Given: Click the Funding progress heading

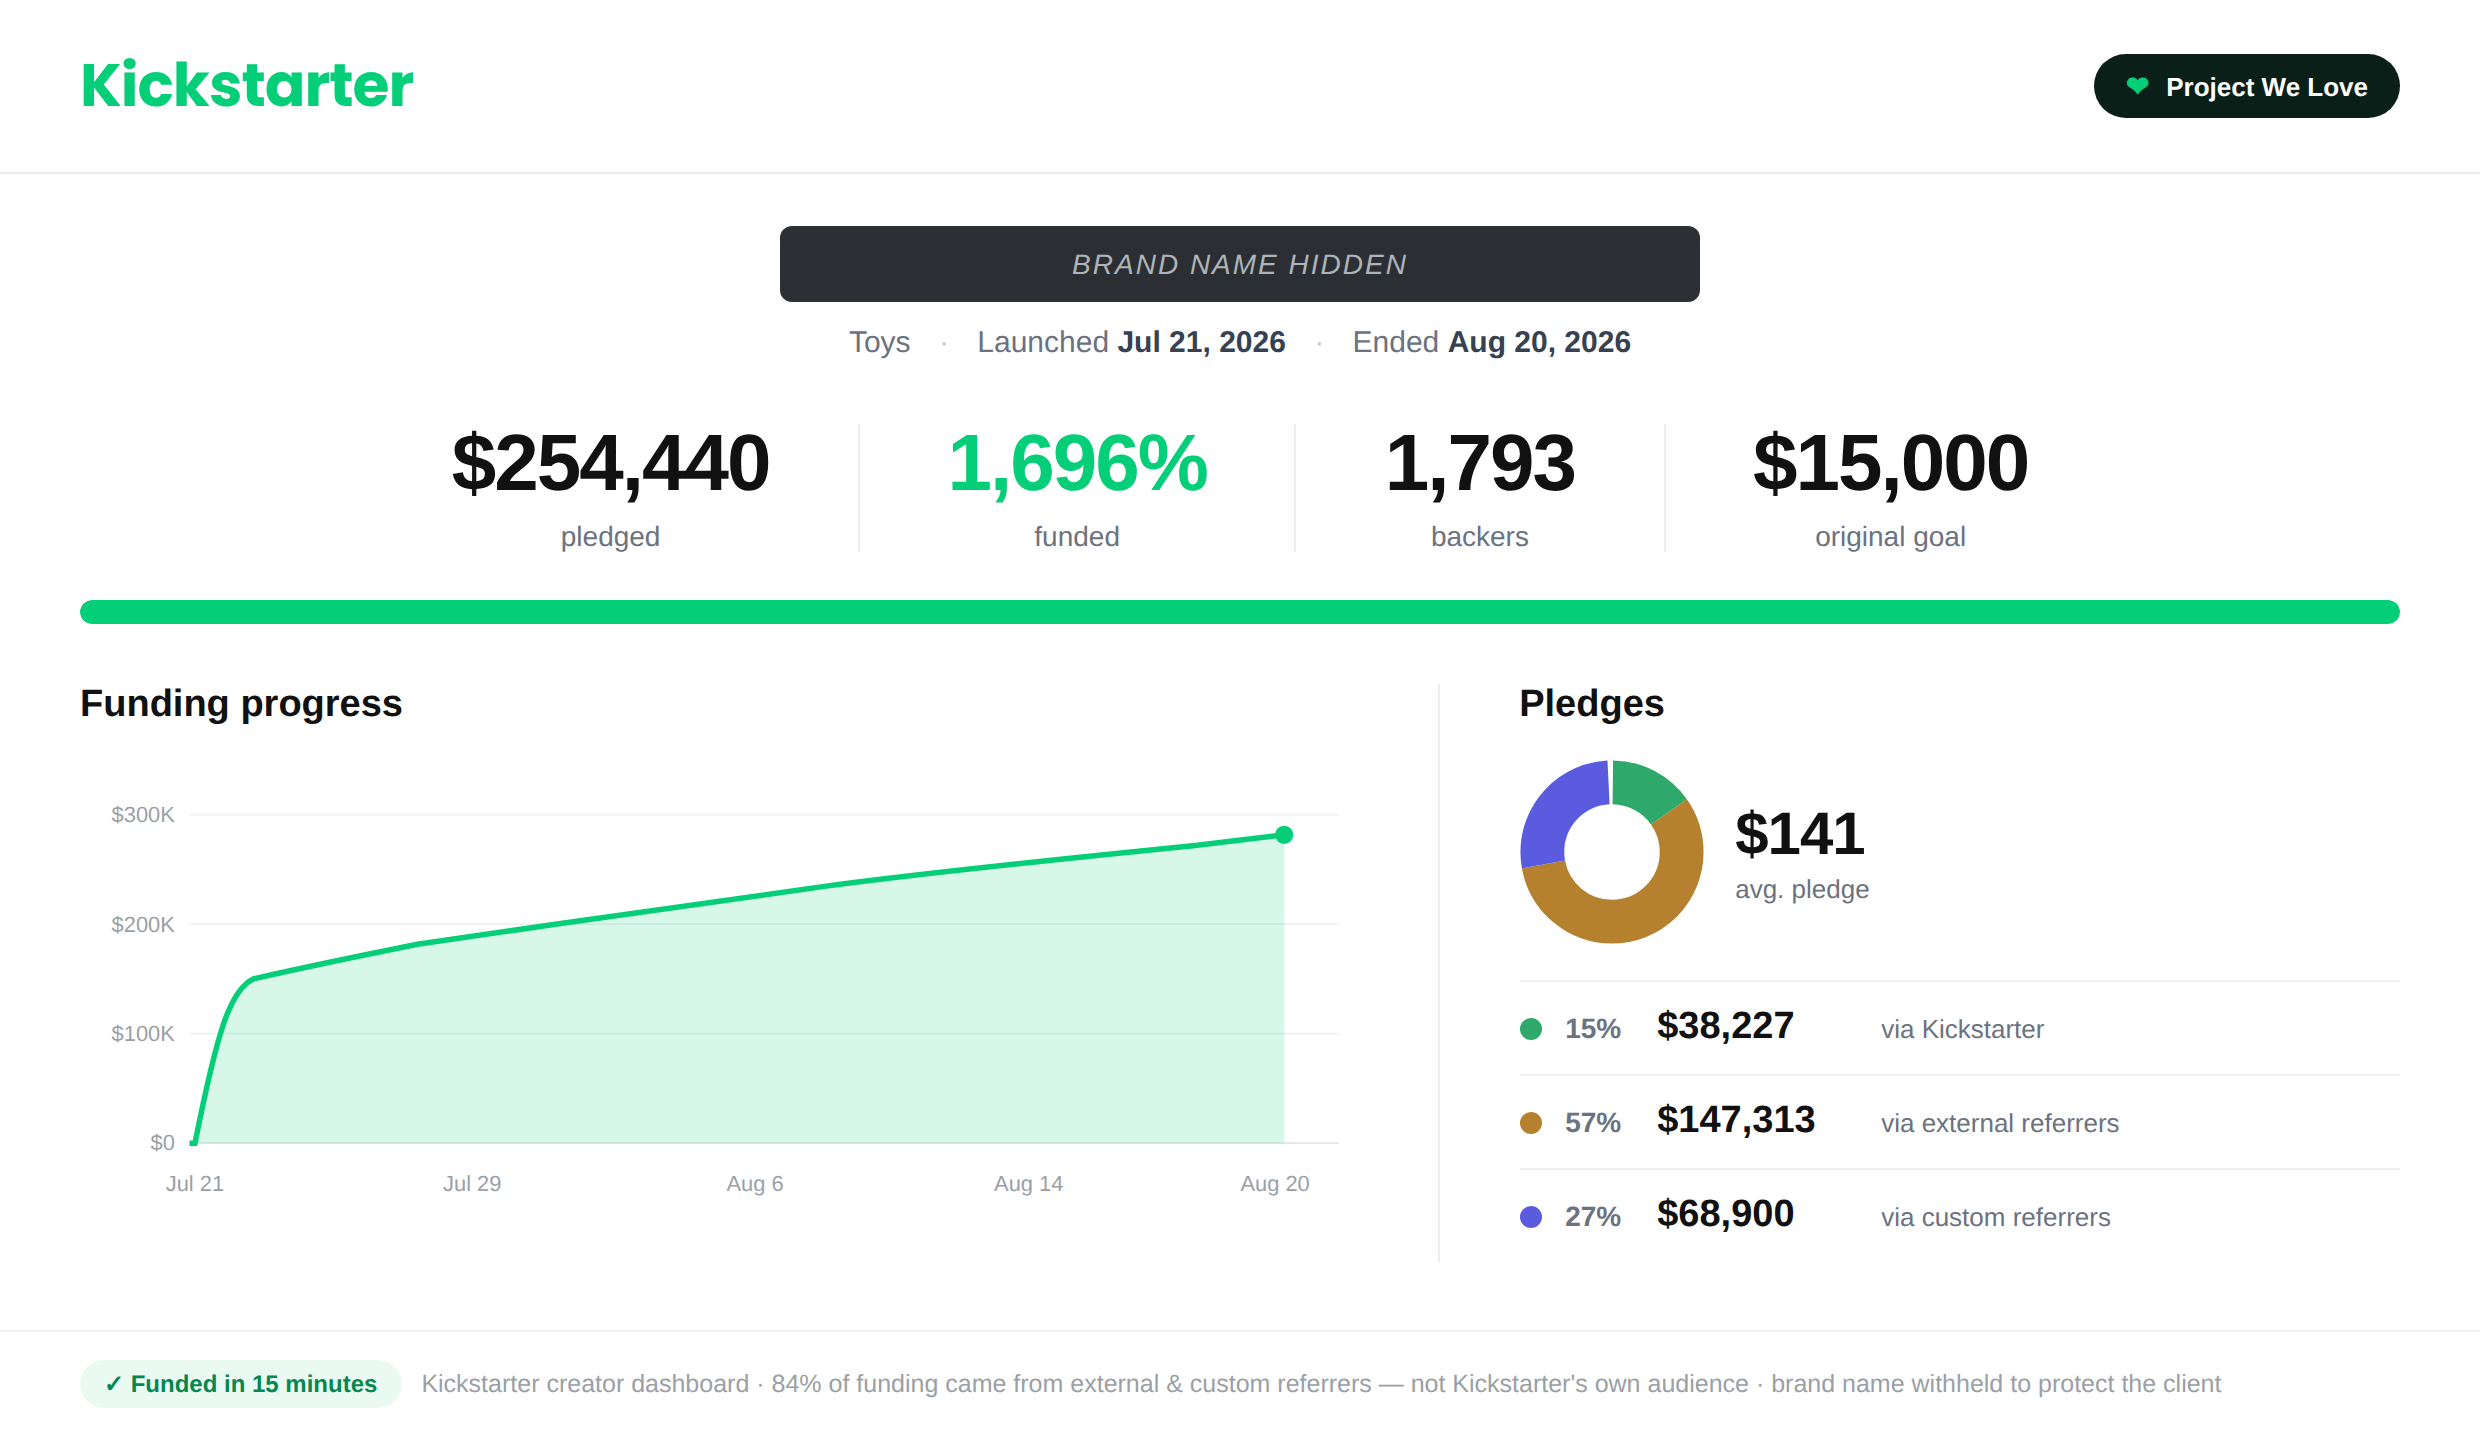Looking at the screenshot, I should pyautogui.click(x=241, y=703).
